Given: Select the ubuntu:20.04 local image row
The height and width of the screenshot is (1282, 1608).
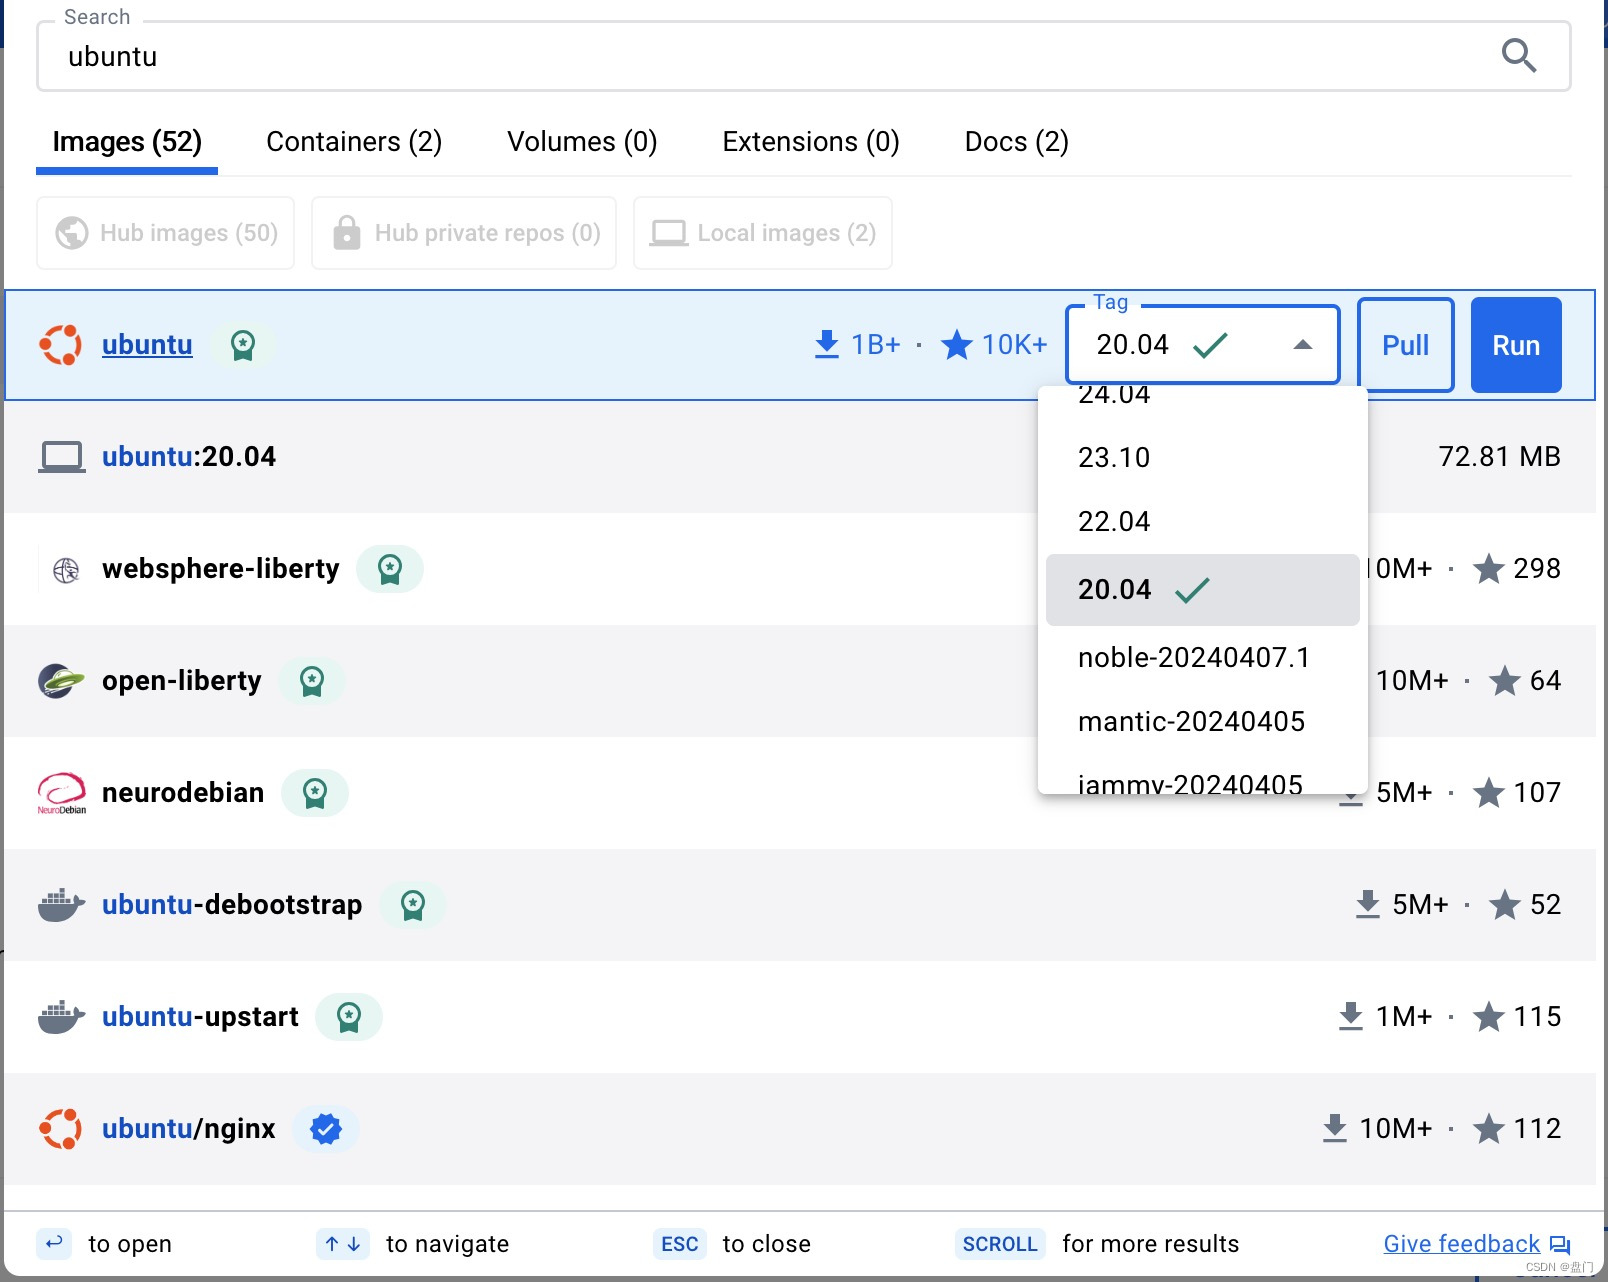Looking at the screenshot, I should pos(800,457).
